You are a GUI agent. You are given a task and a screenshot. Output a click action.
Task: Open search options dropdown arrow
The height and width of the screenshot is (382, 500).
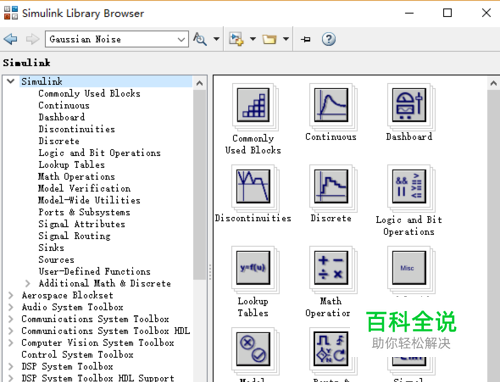[x=216, y=39]
